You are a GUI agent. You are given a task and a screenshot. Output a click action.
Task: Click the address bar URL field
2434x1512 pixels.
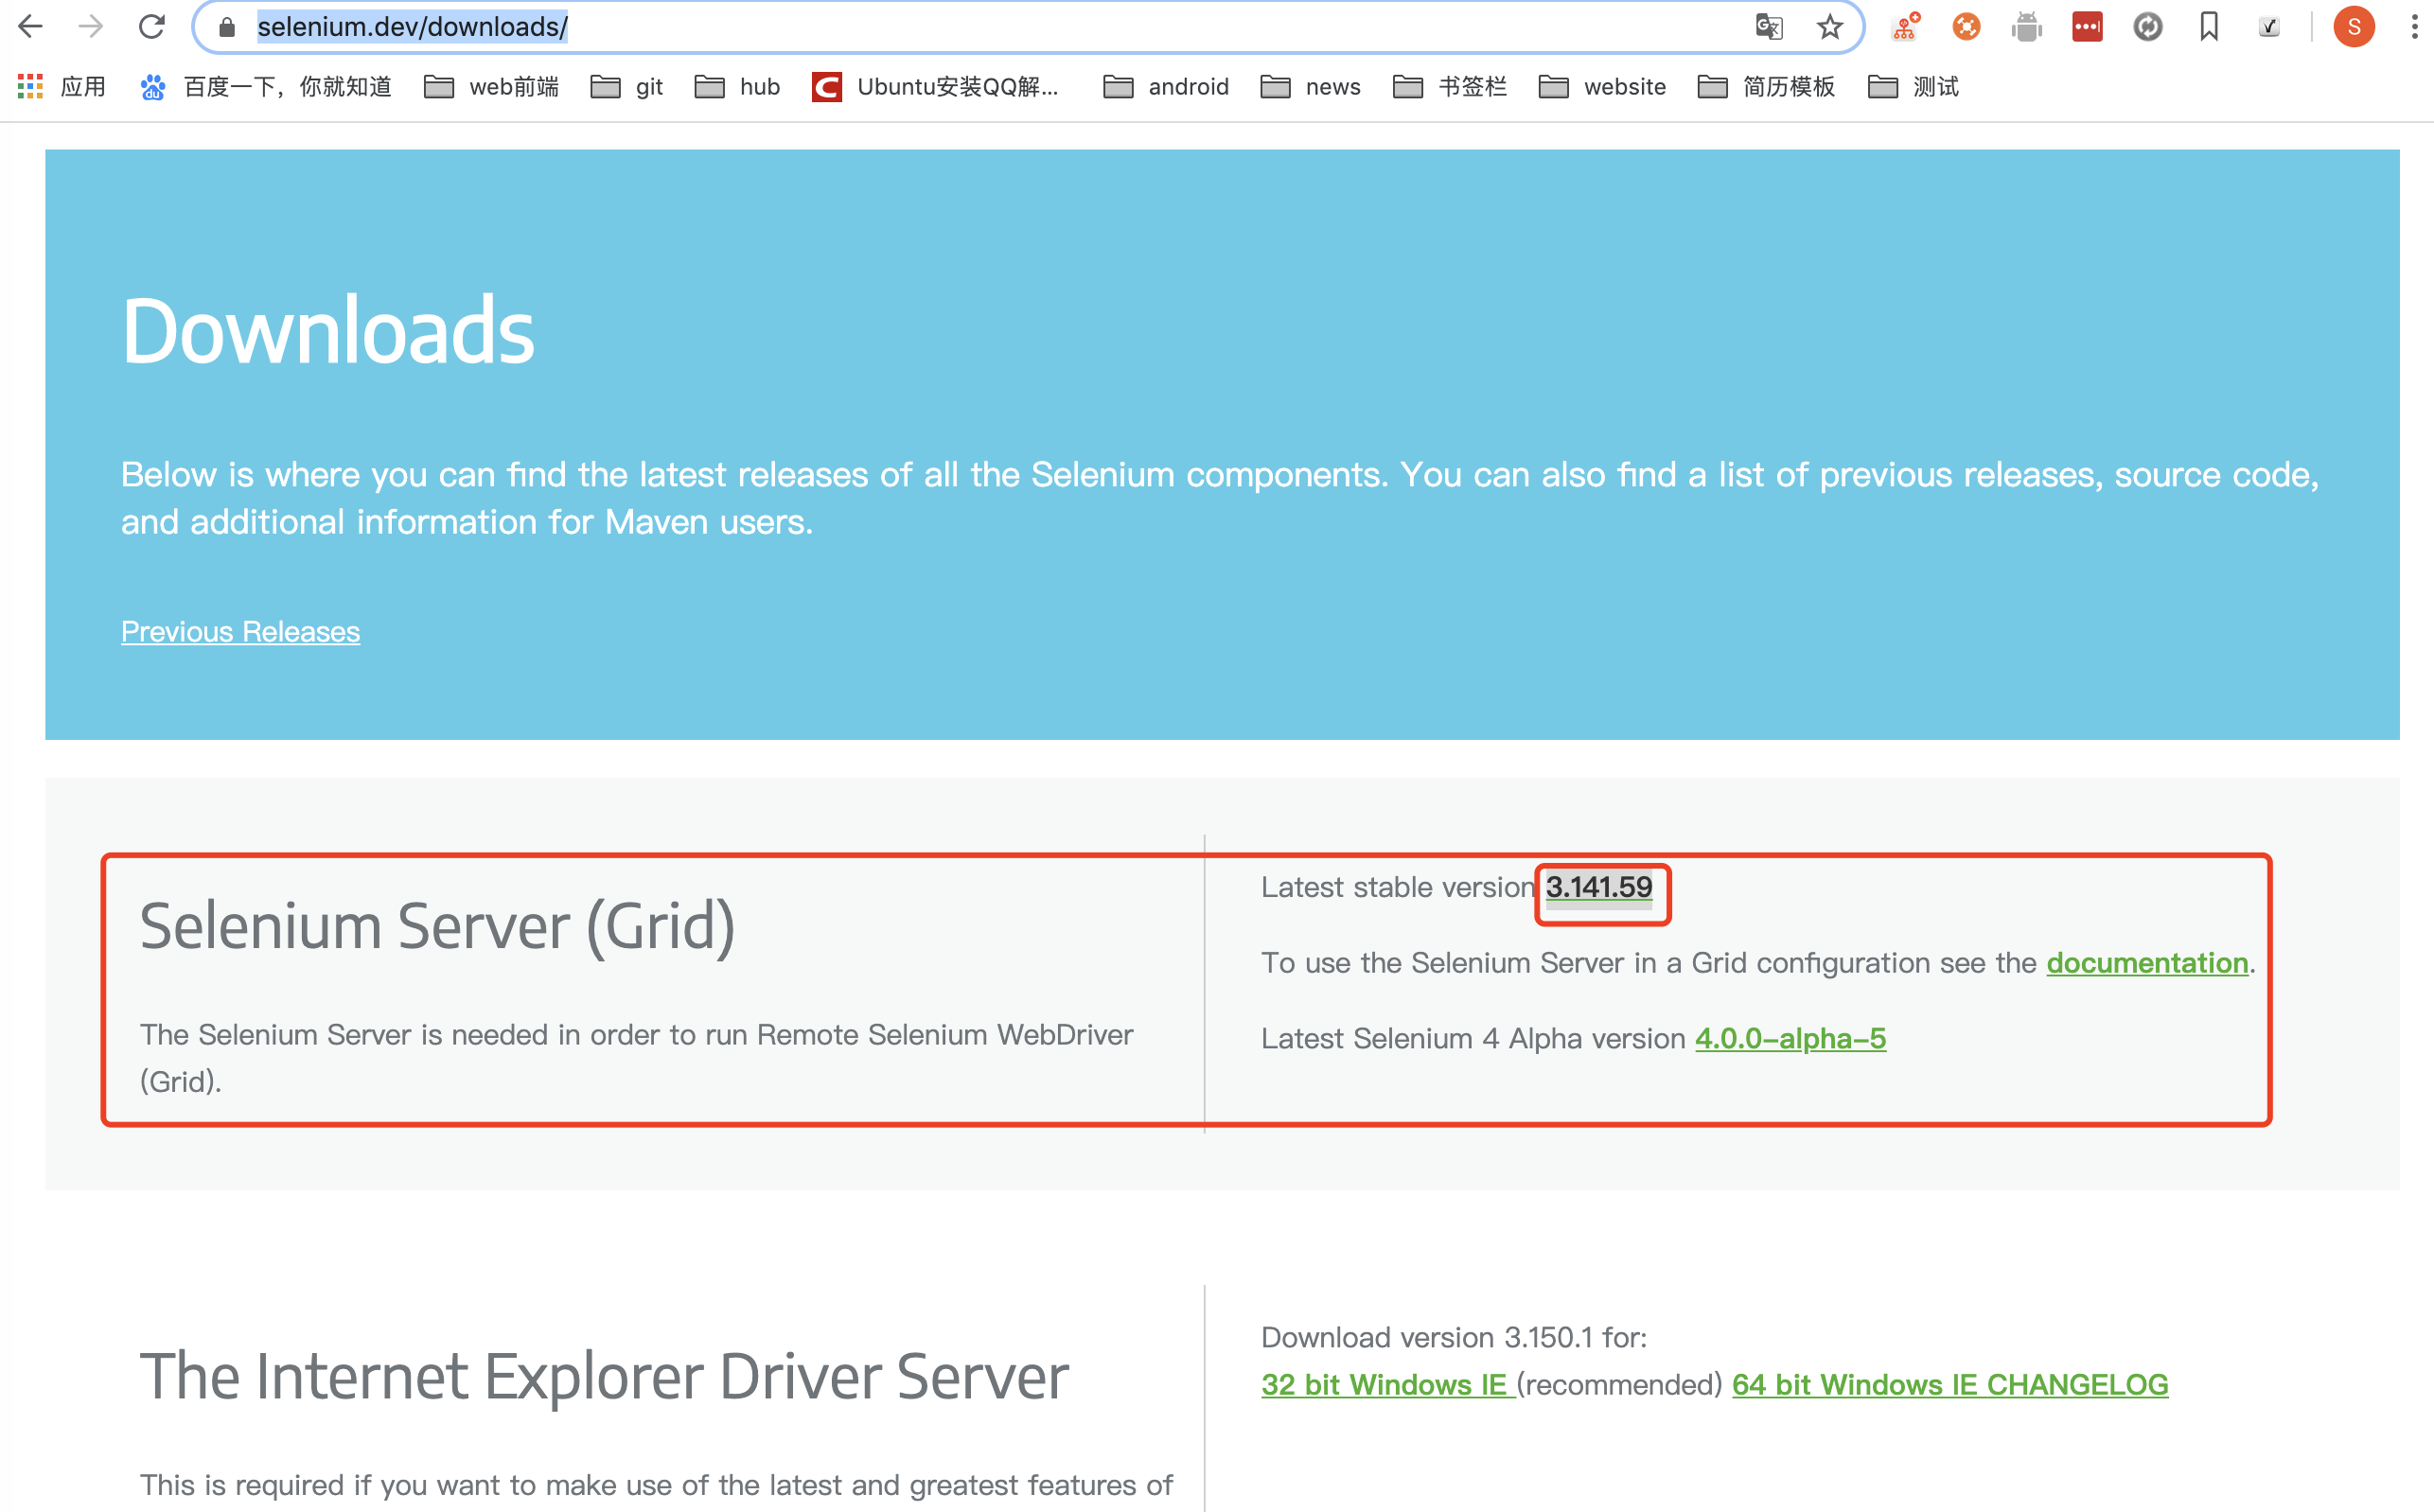click(900, 27)
